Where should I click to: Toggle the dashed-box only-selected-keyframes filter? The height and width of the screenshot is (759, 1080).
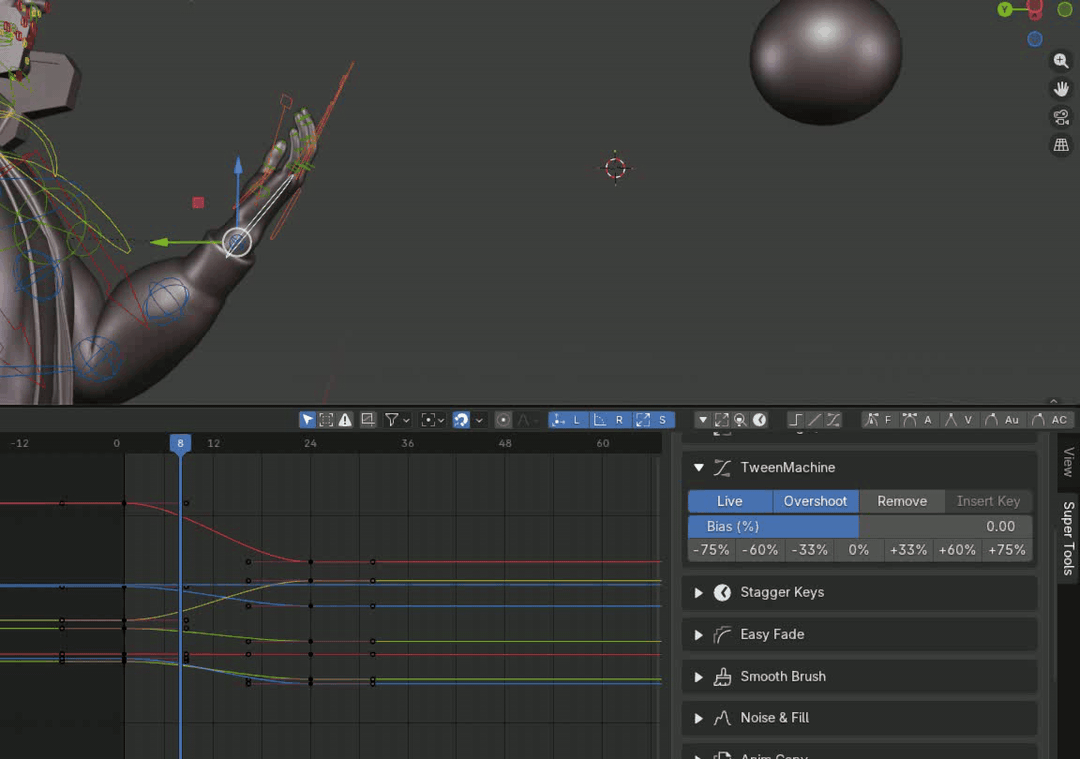(326, 419)
